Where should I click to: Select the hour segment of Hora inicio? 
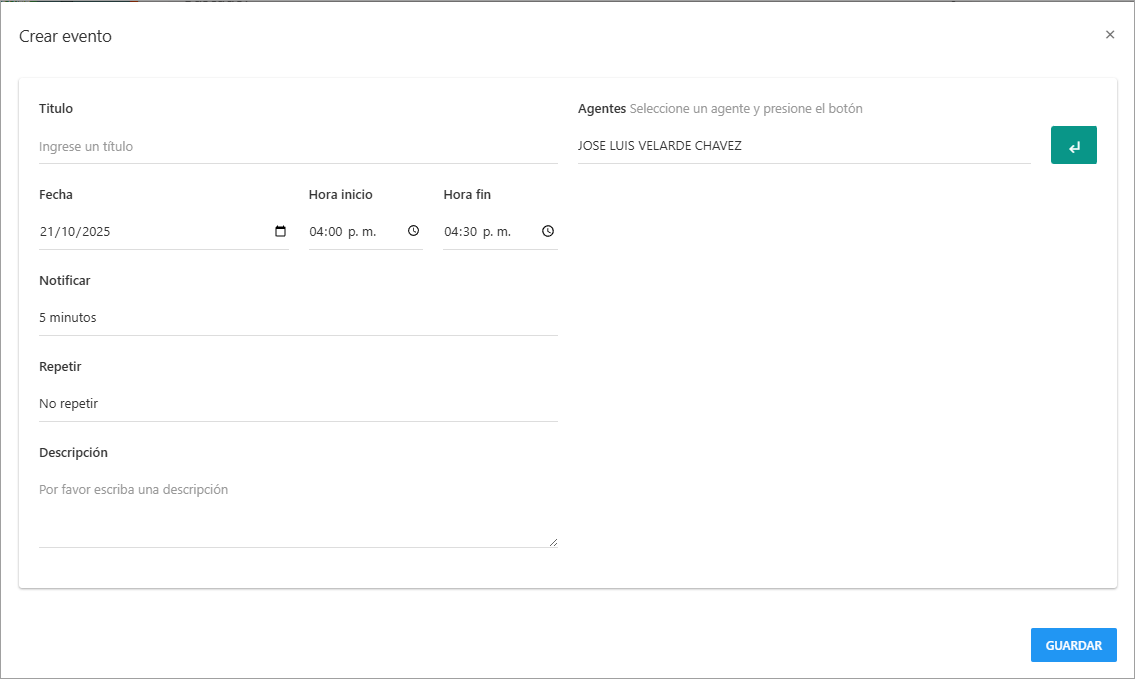317,232
